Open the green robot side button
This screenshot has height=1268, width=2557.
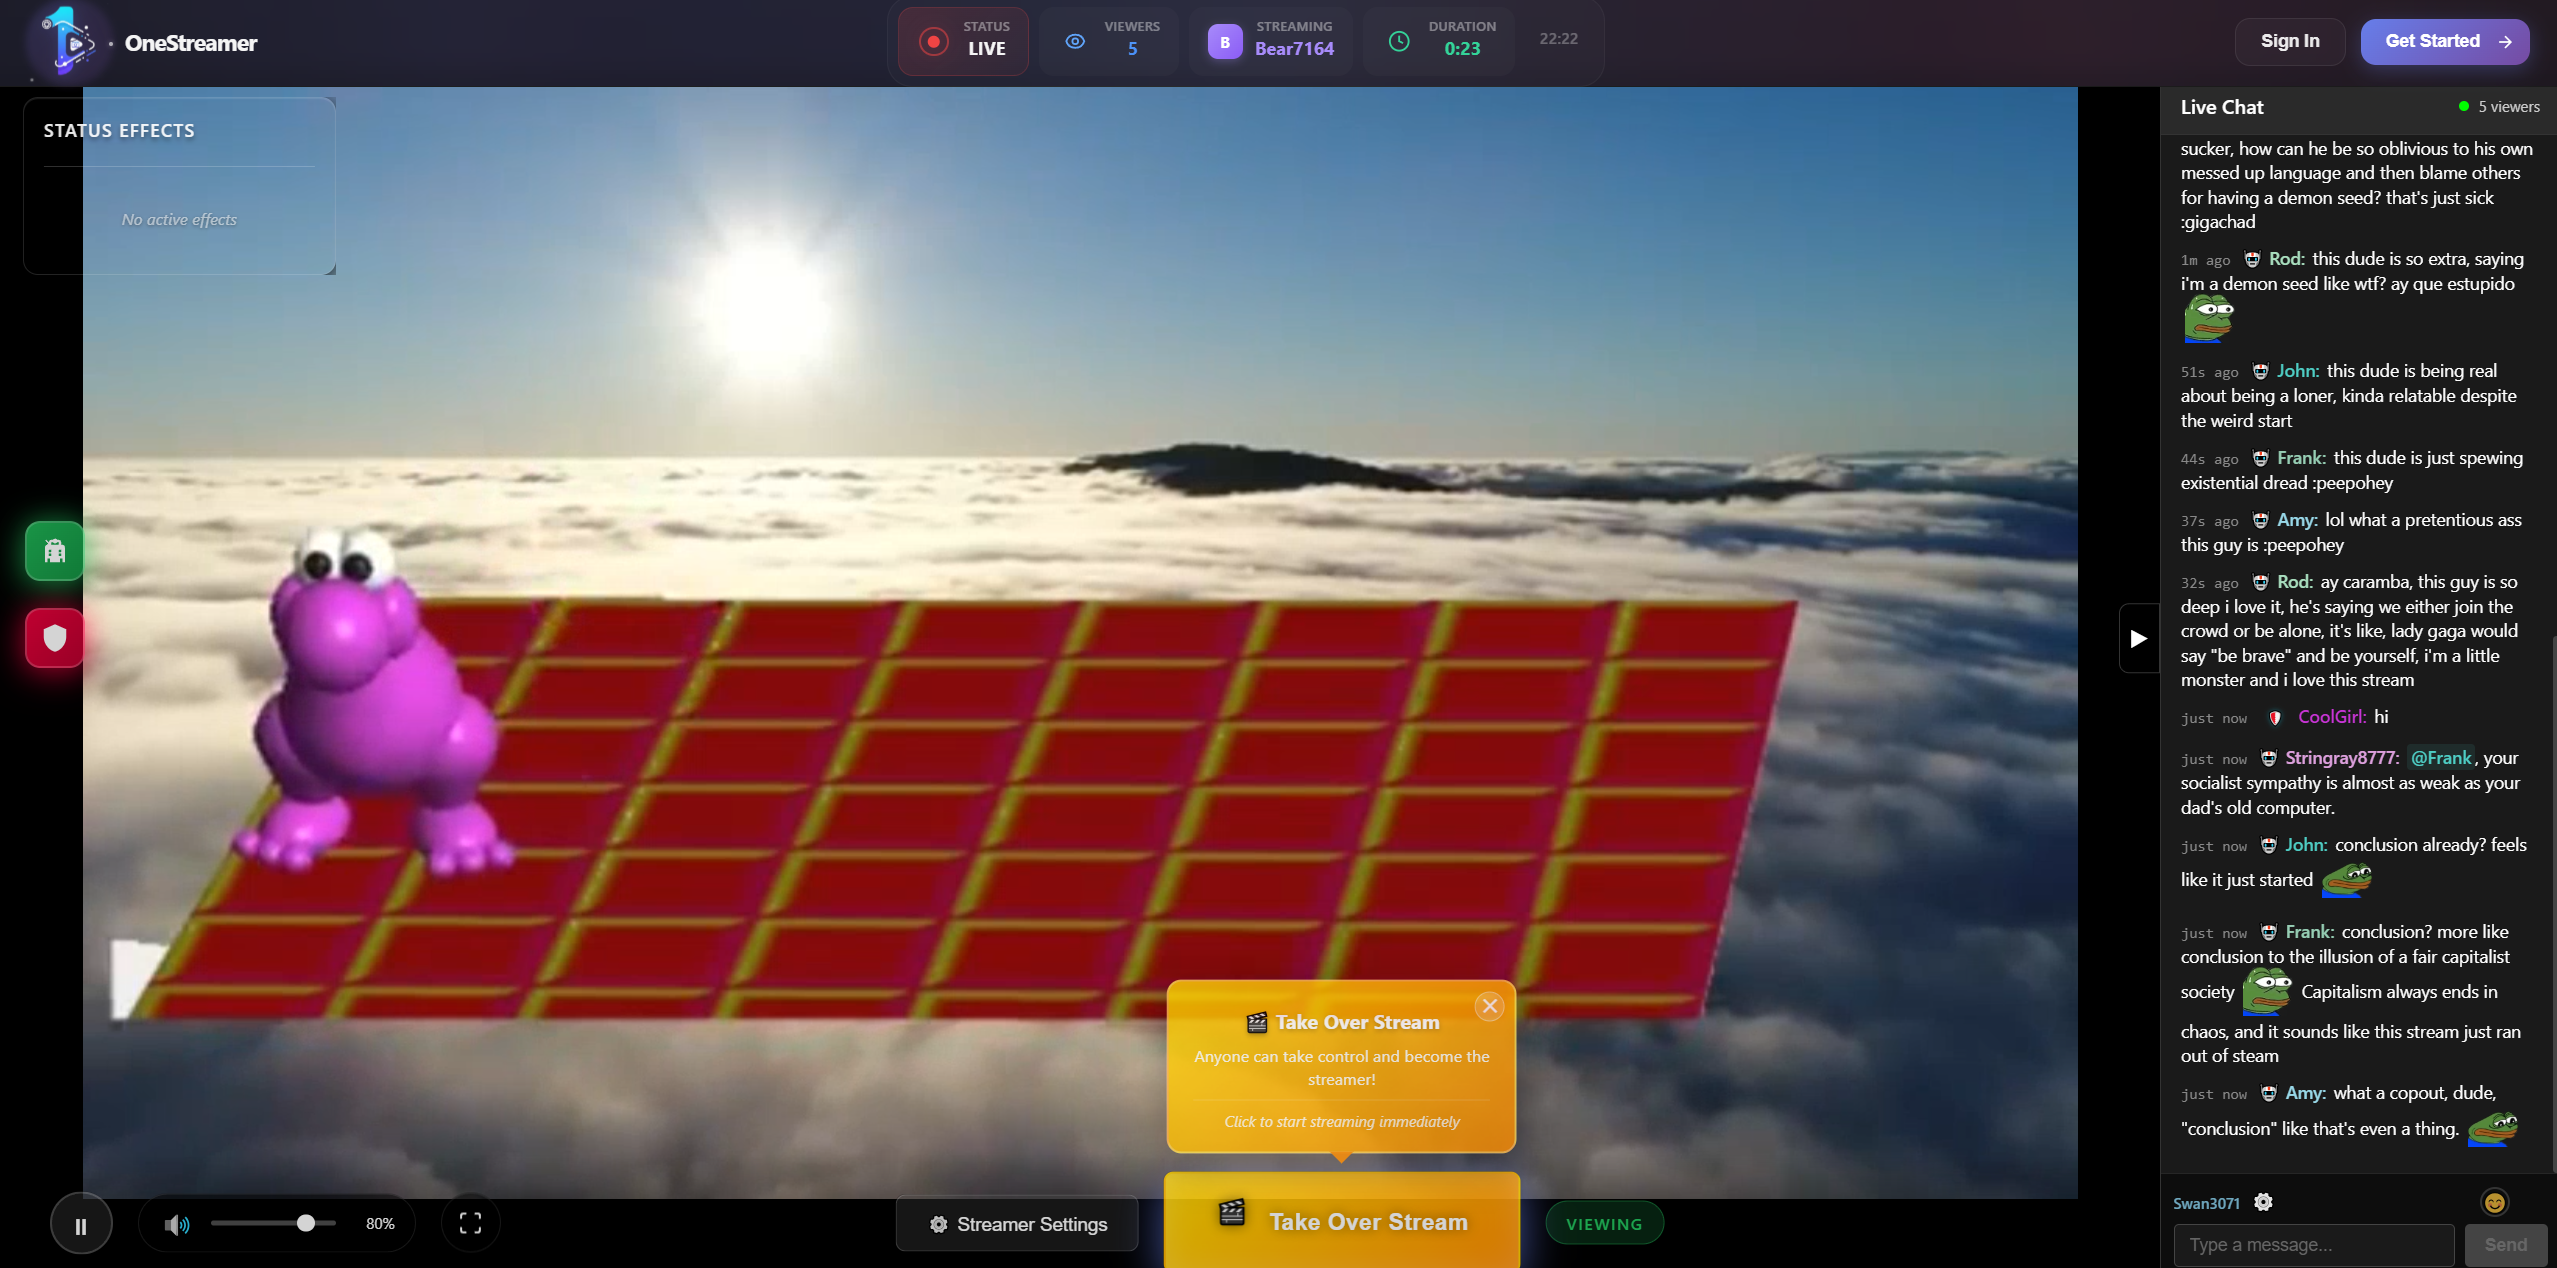(55, 550)
